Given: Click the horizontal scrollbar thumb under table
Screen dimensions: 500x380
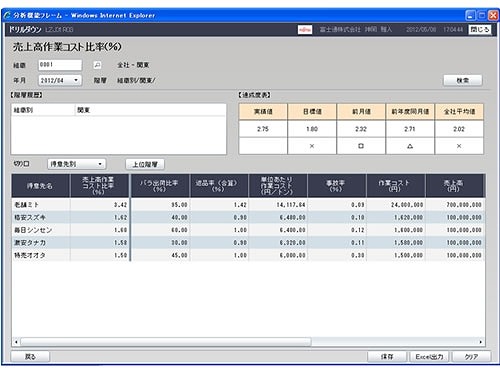Looking at the screenshot, I should click(x=166, y=342).
